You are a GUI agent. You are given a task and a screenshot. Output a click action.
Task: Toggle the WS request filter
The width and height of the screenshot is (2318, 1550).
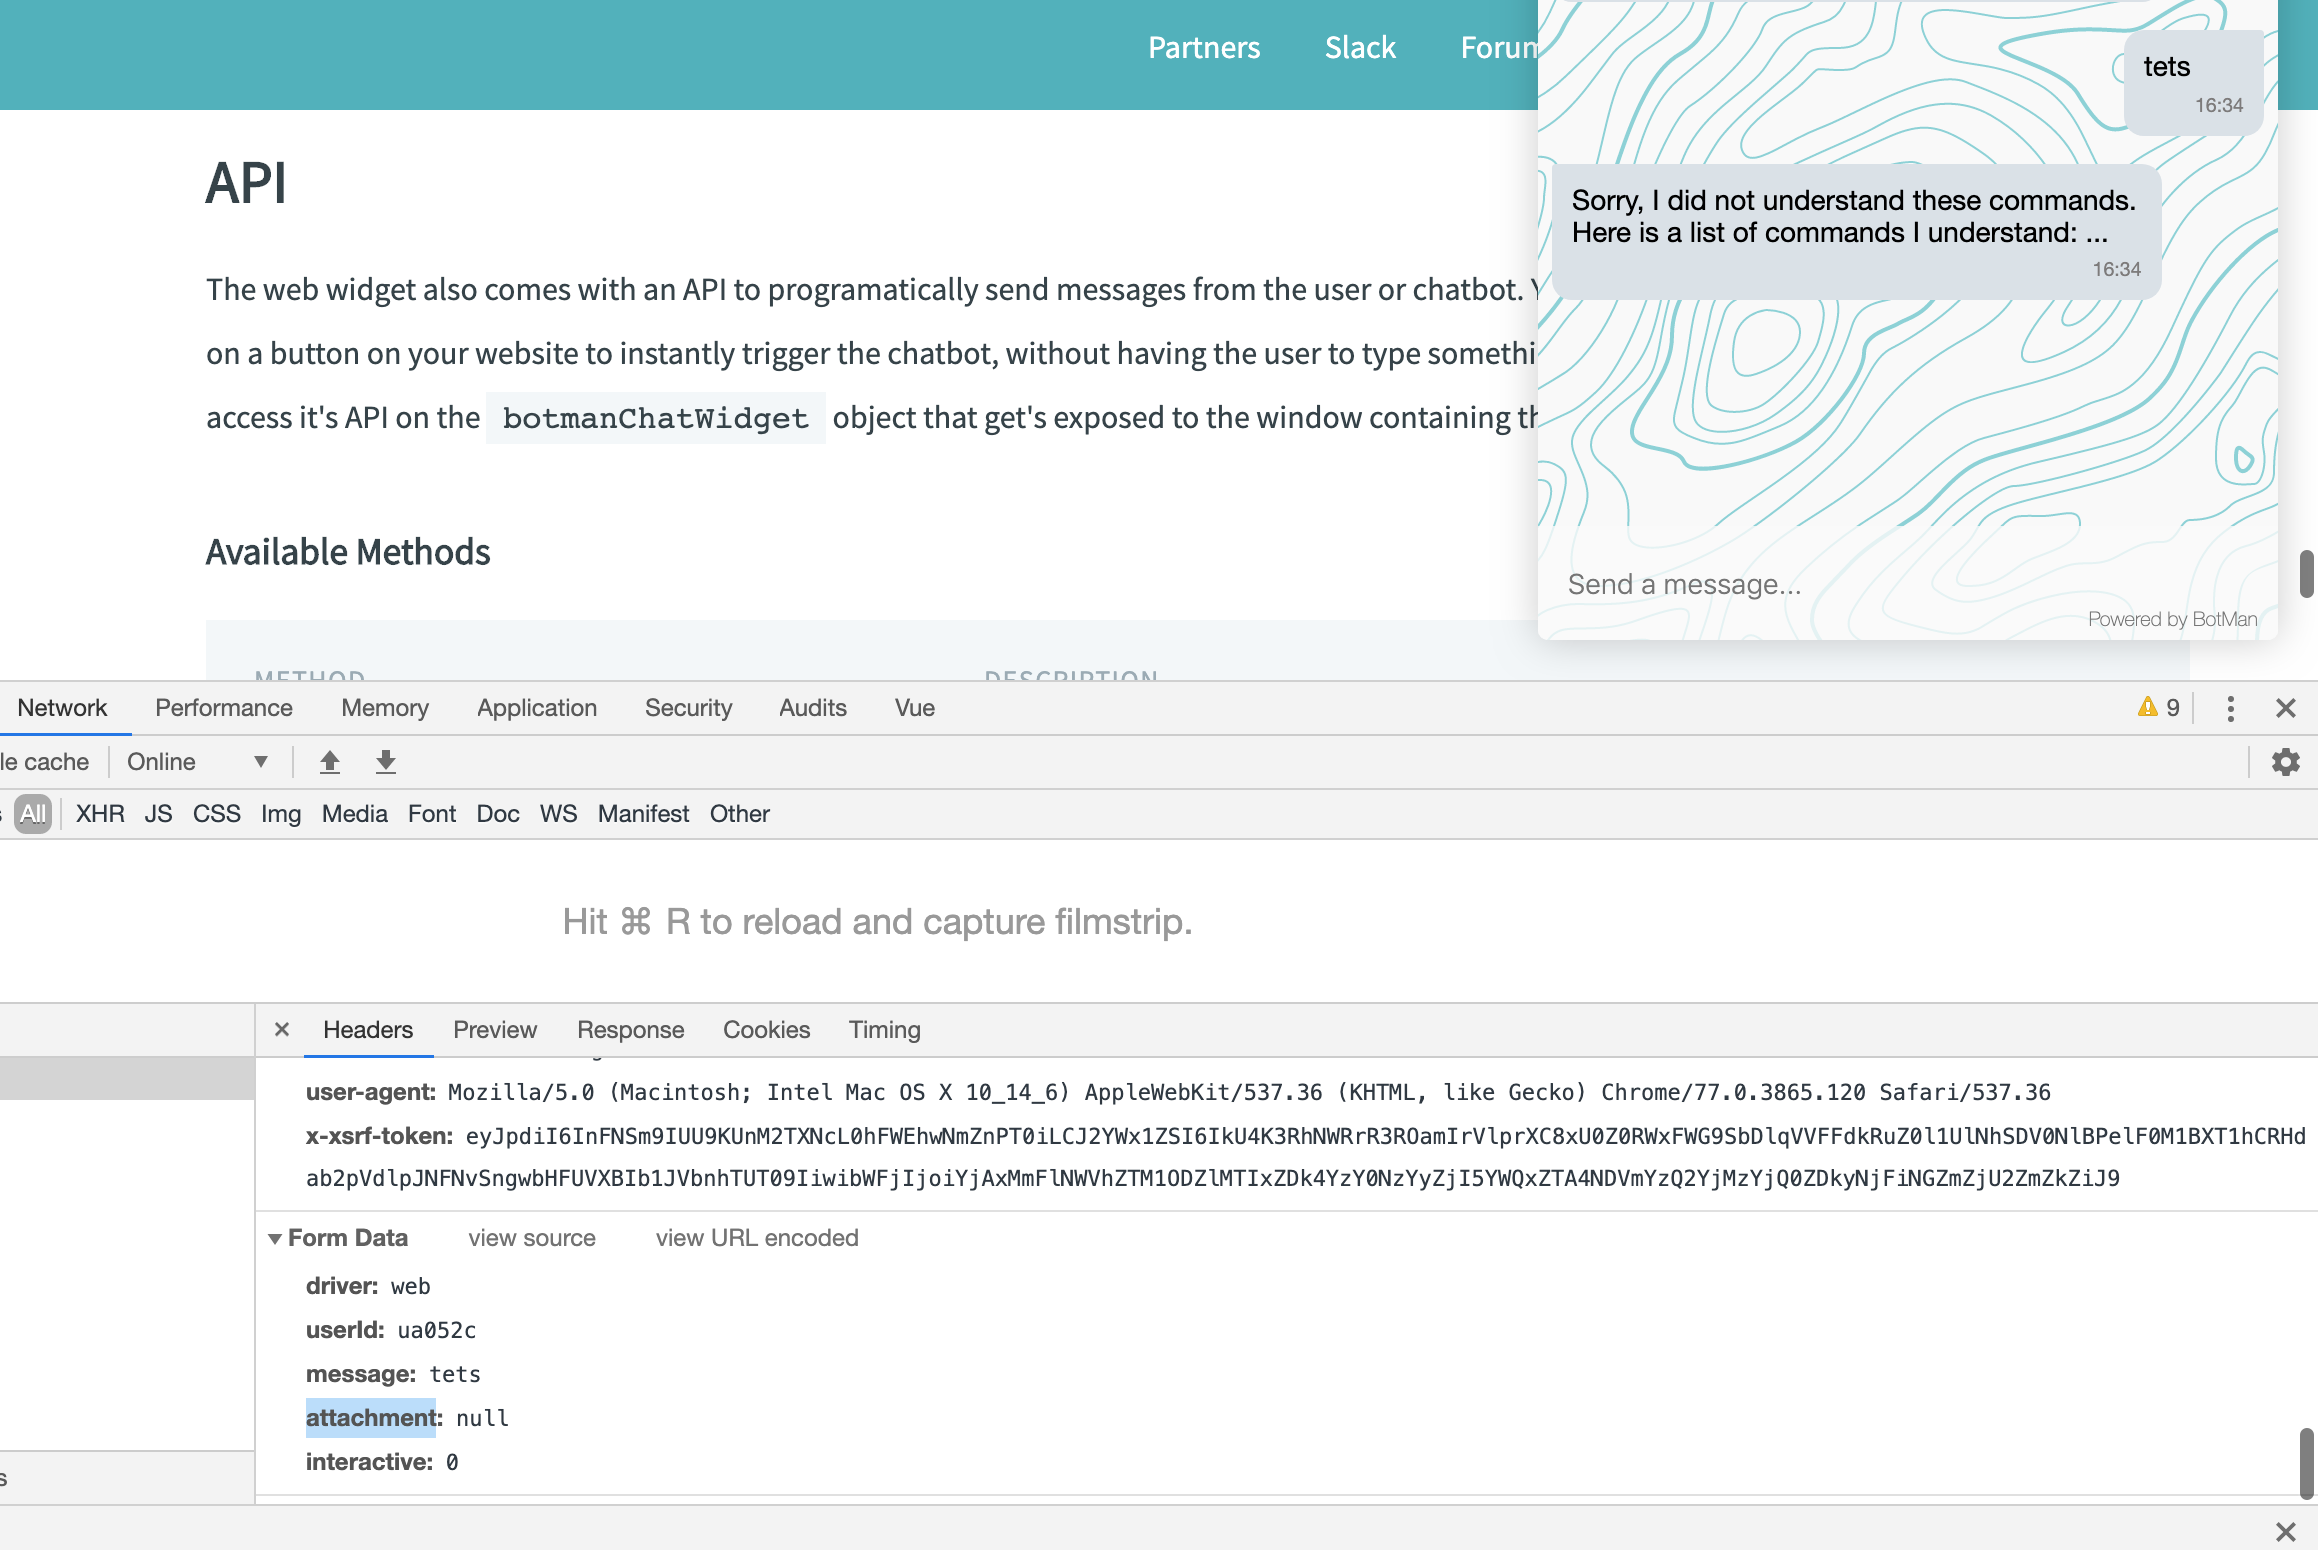pos(558,814)
